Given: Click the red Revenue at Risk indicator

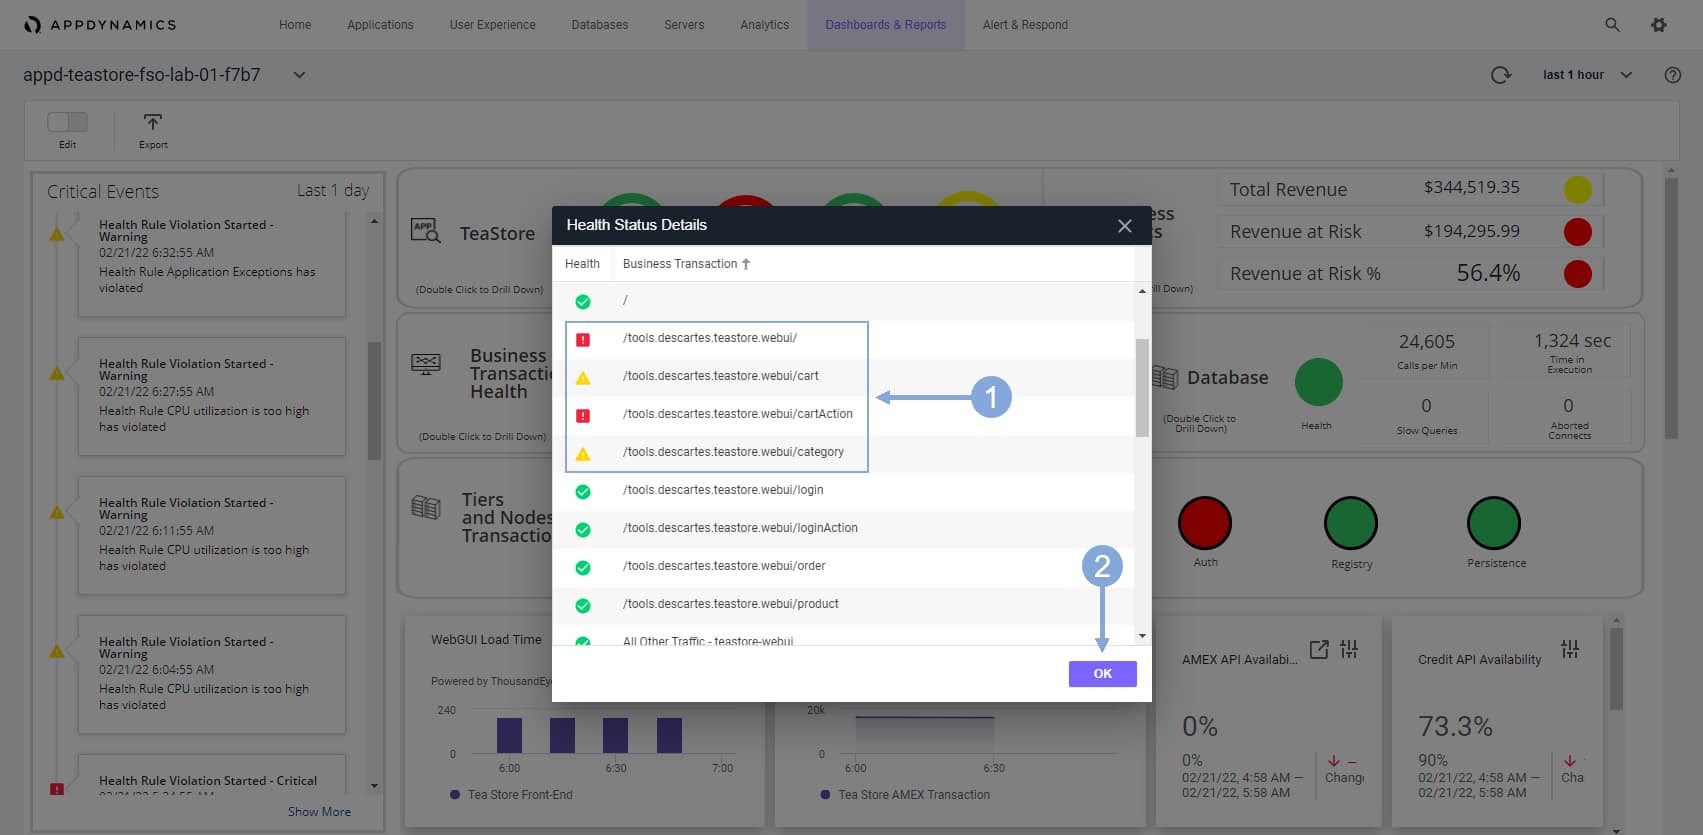Looking at the screenshot, I should coord(1577,232).
